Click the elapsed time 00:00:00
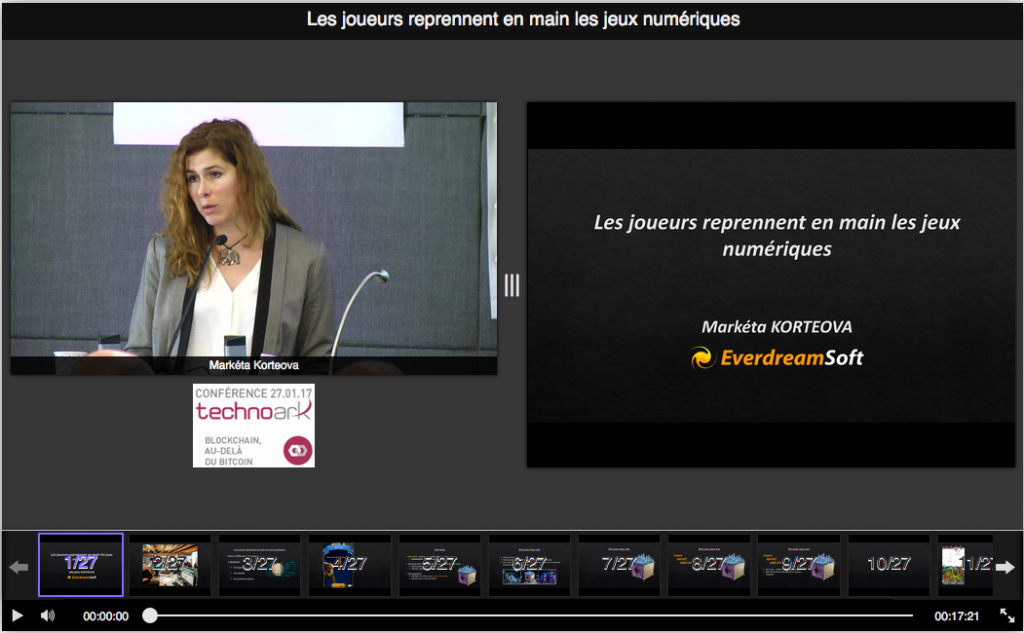Image resolution: width=1024 pixels, height=633 pixels. click(106, 616)
